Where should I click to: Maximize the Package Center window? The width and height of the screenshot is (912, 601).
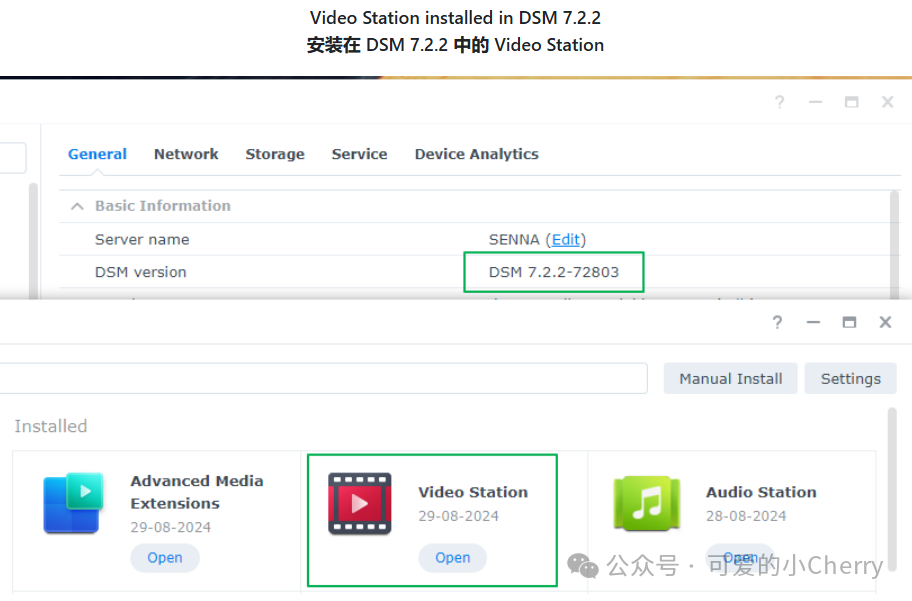point(849,322)
